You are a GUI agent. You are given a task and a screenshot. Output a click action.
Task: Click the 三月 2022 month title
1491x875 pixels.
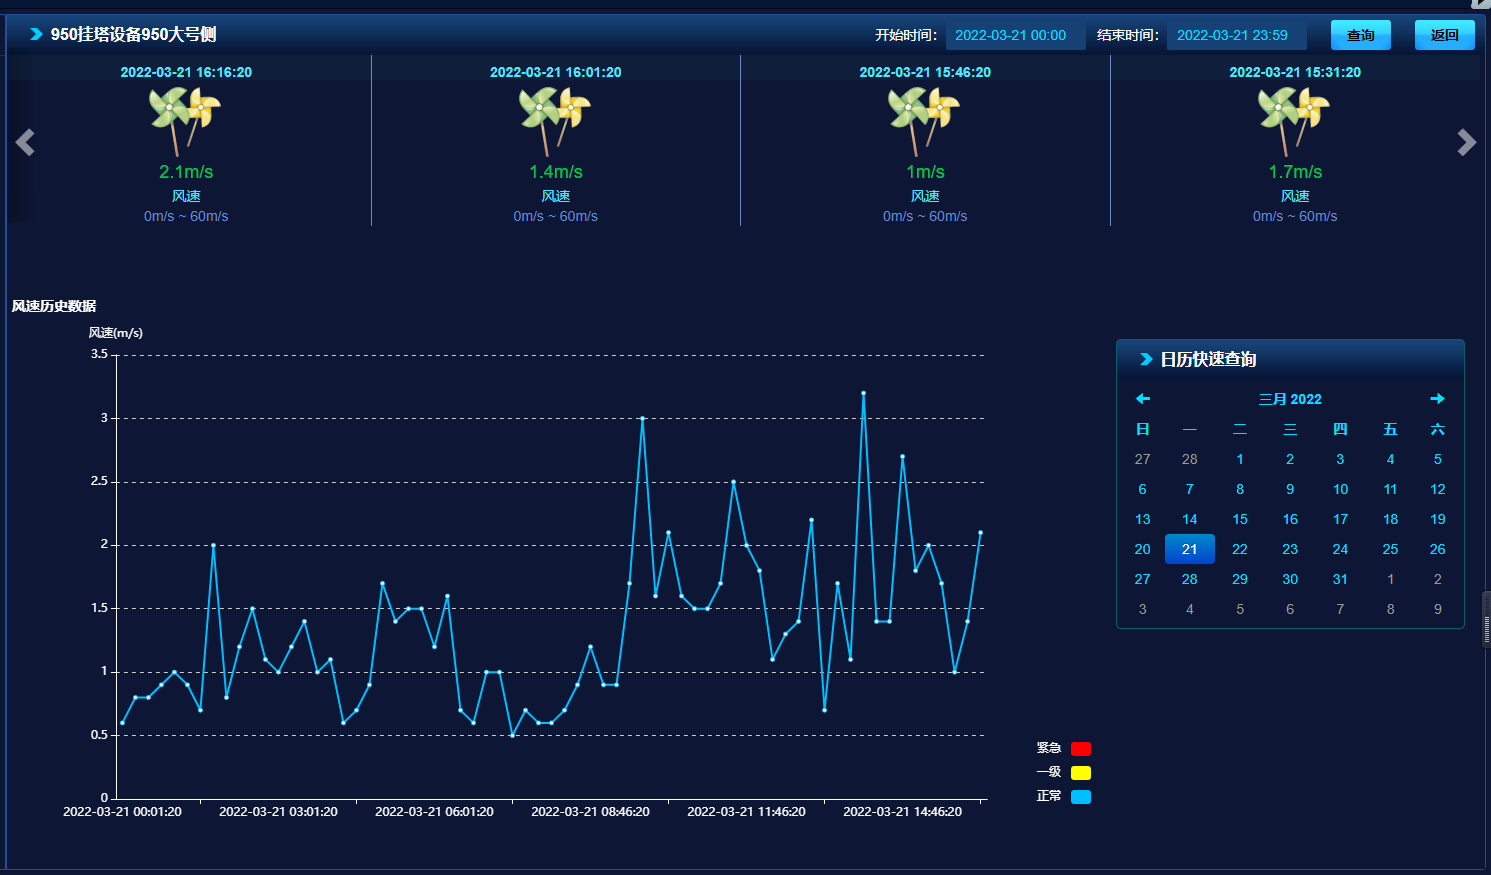click(1290, 399)
